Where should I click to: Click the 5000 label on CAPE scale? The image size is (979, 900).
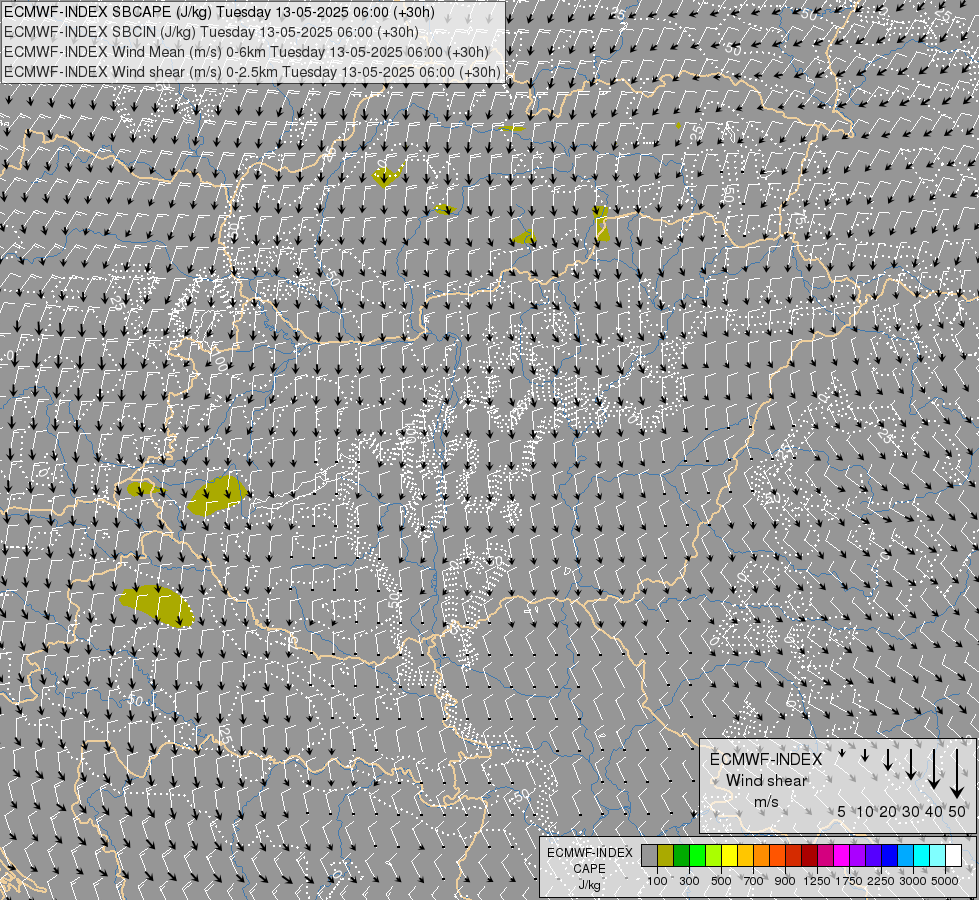coord(945,881)
